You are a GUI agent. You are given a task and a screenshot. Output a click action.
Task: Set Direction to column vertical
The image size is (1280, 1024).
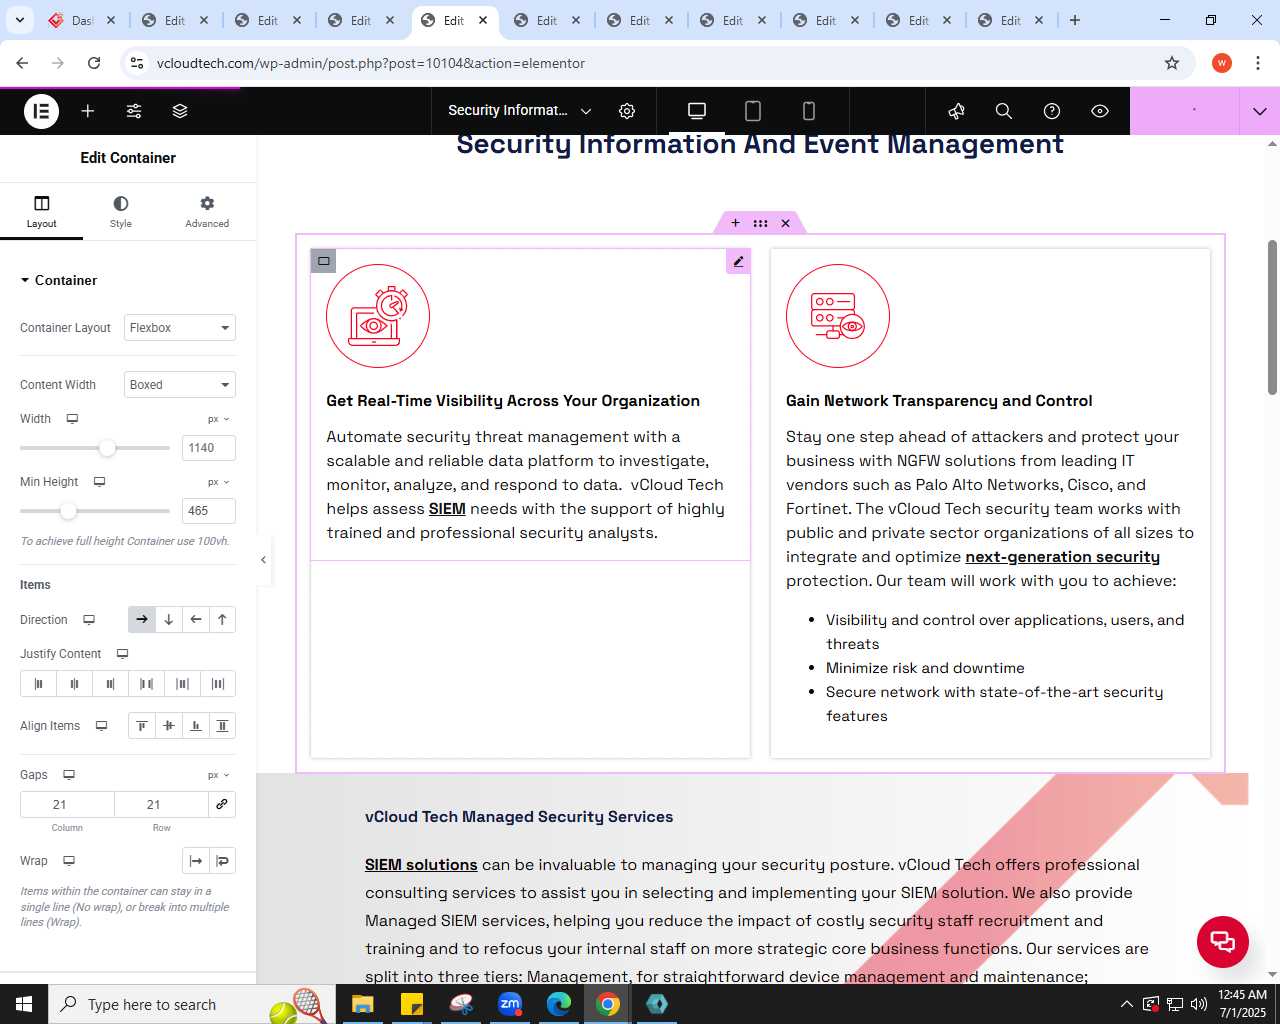(x=169, y=620)
